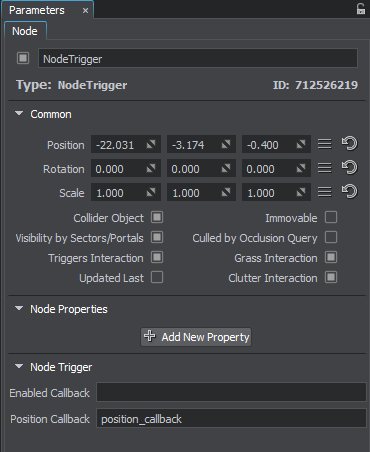Screen dimensions: 370x452
Task: Click the Enabled Callback input field
Action: point(231,392)
